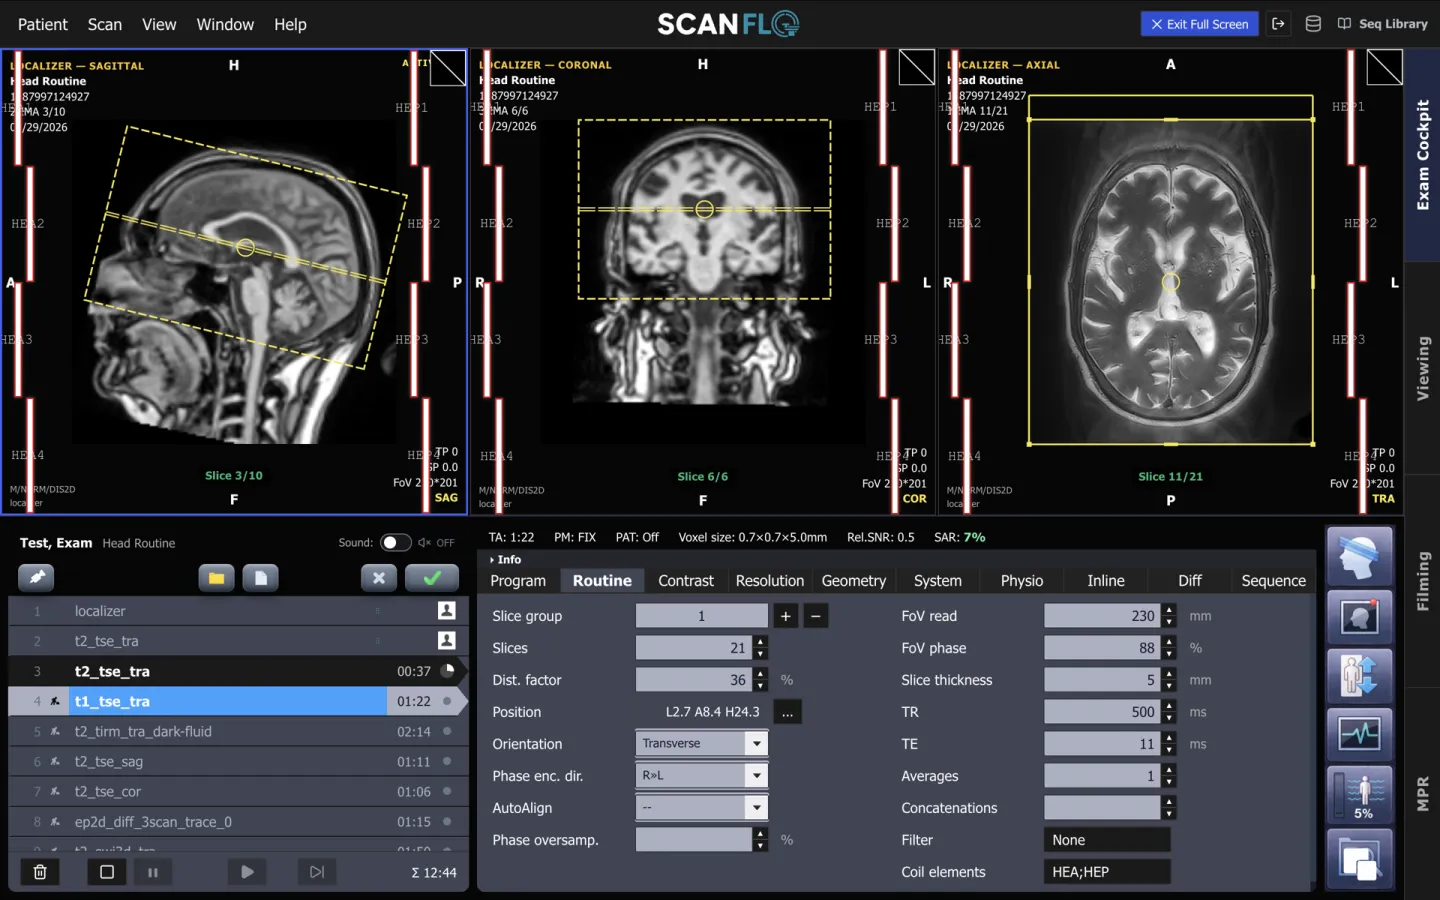The width and height of the screenshot is (1440, 900).
Task: Click the X cancel button above queue
Action: 379,578
